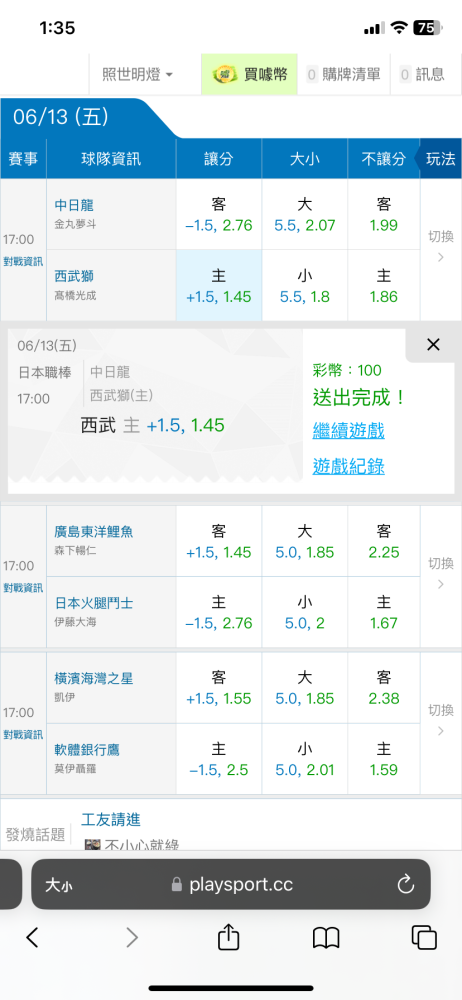
Task: Open the 訊息 messages tab
Action: pyautogui.click(x=422, y=75)
